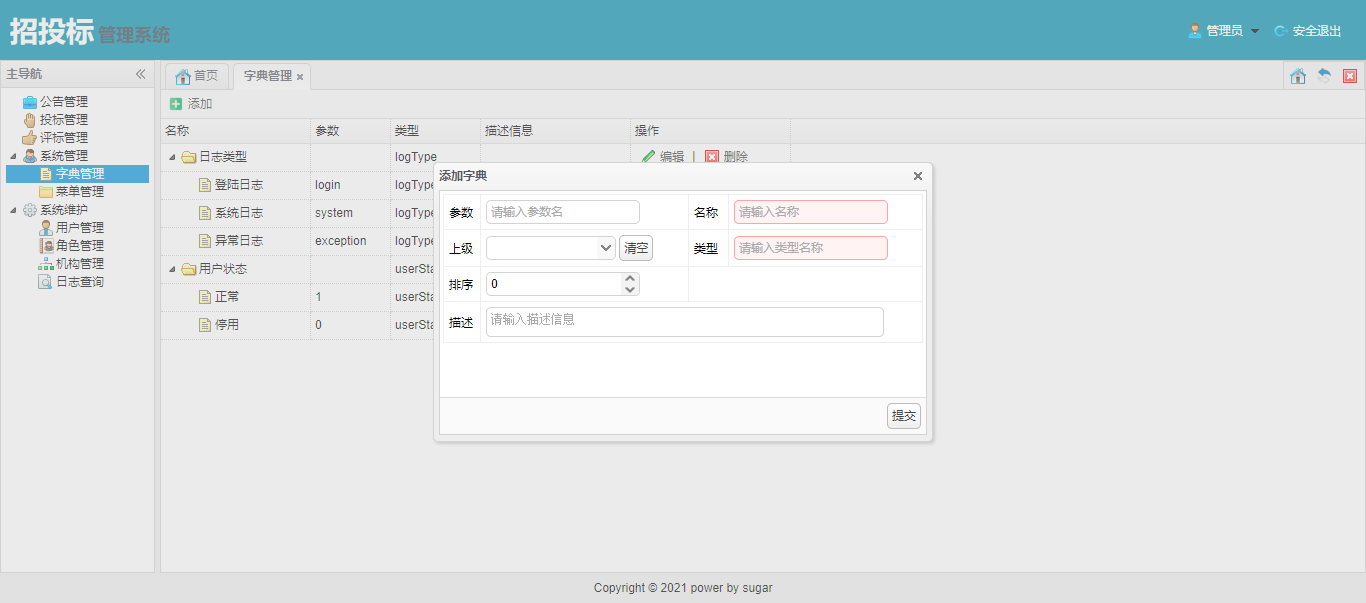The height and width of the screenshot is (603, 1366).
Task: Open 字典管理 in the sidebar
Action: pyautogui.click(x=80, y=174)
